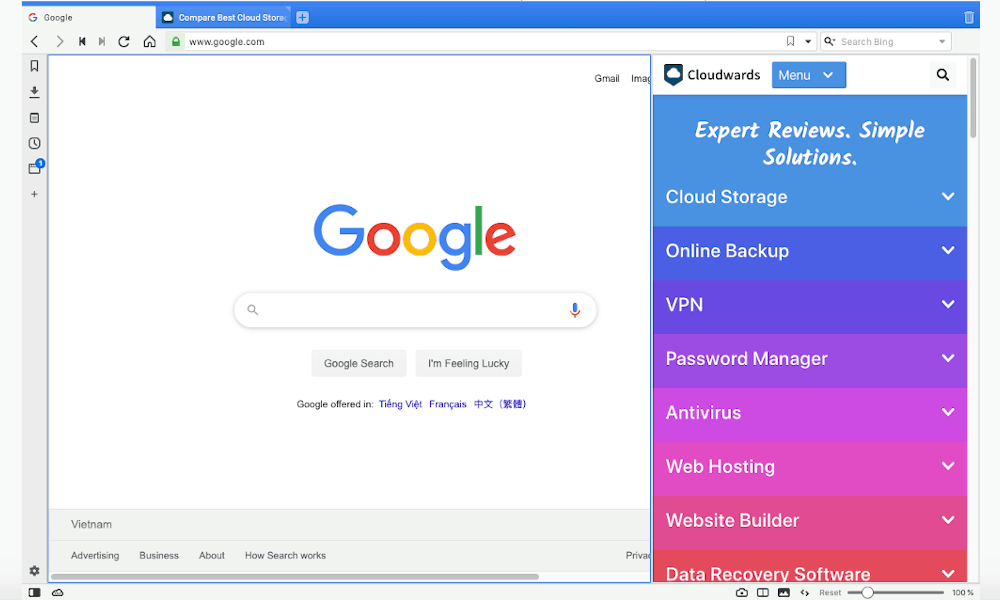Open the Notes panel in sidebar
Viewport: 1000px width, 600px height.
pos(34,118)
